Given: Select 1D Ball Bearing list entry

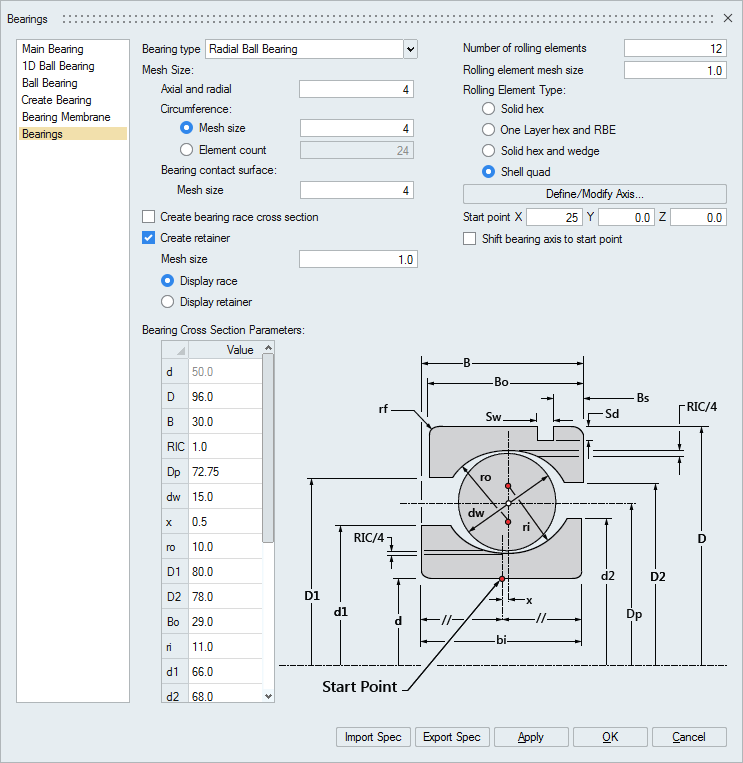Looking at the screenshot, I should 58,66.
